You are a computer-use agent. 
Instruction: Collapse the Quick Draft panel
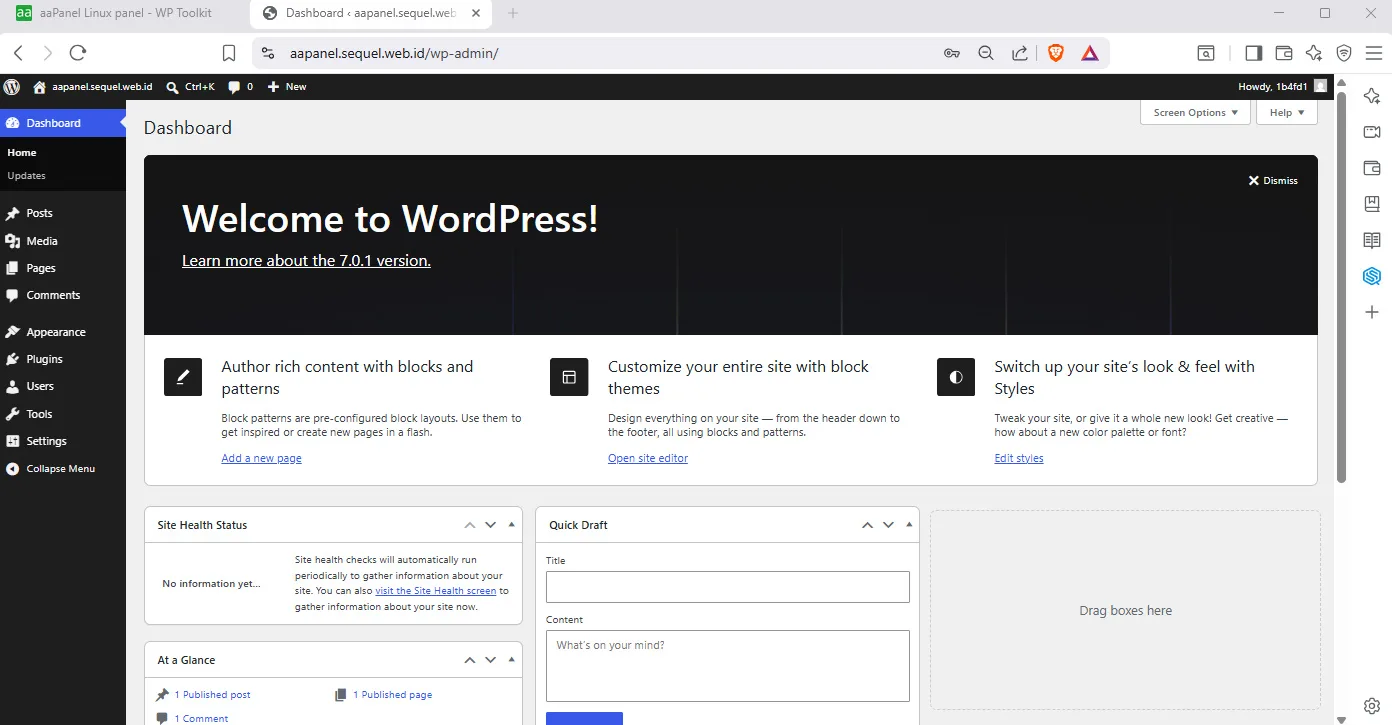tap(909, 525)
